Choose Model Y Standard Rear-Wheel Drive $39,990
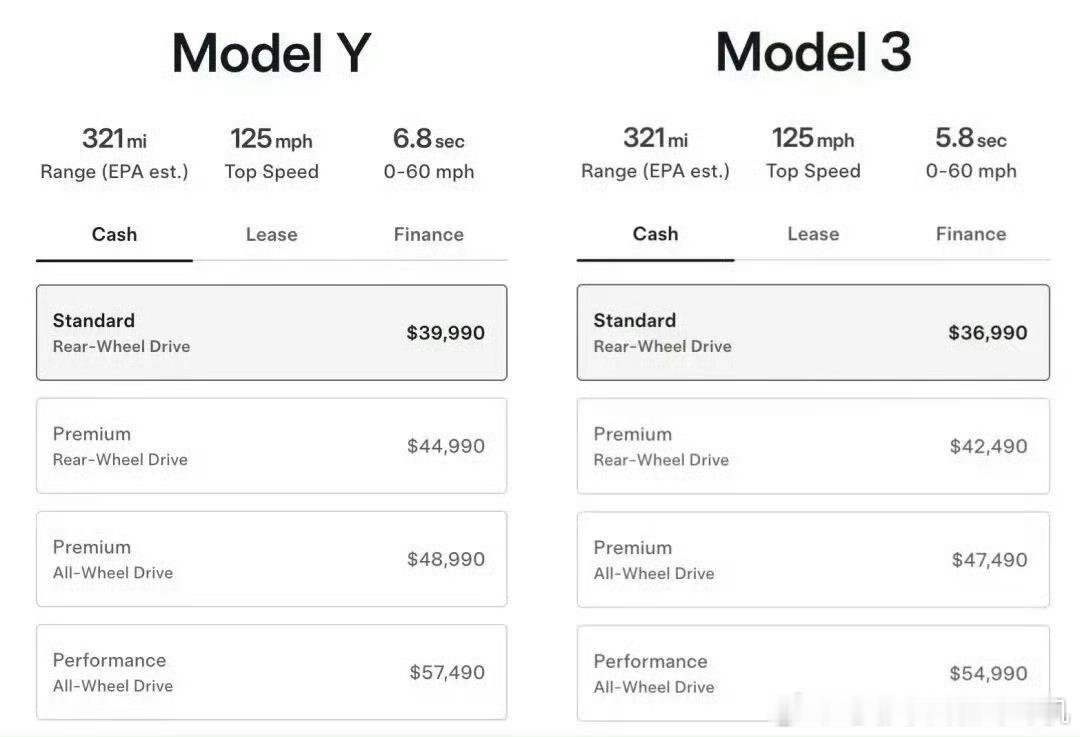The width and height of the screenshot is (1080, 737). [x=271, y=333]
